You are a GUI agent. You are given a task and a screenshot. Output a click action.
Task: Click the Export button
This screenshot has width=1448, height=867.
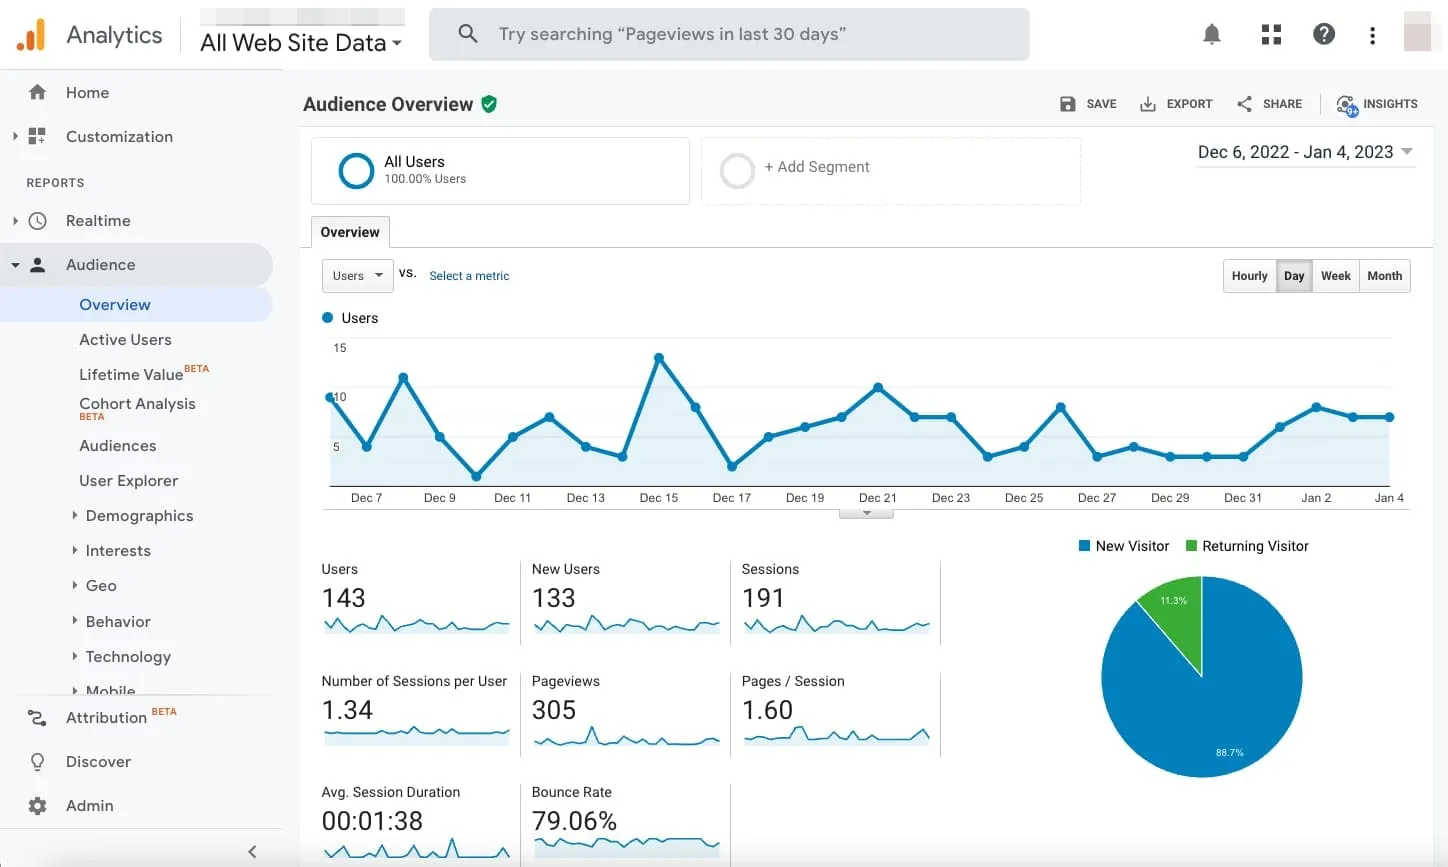pyautogui.click(x=1176, y=103)
